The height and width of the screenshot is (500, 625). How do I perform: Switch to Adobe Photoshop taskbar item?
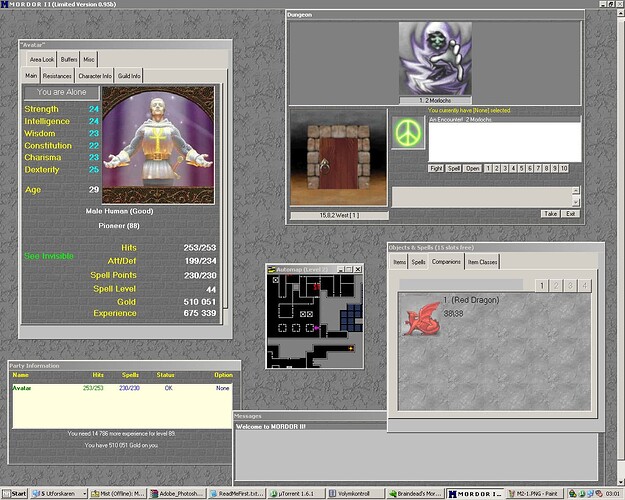[x=178, y=494]
